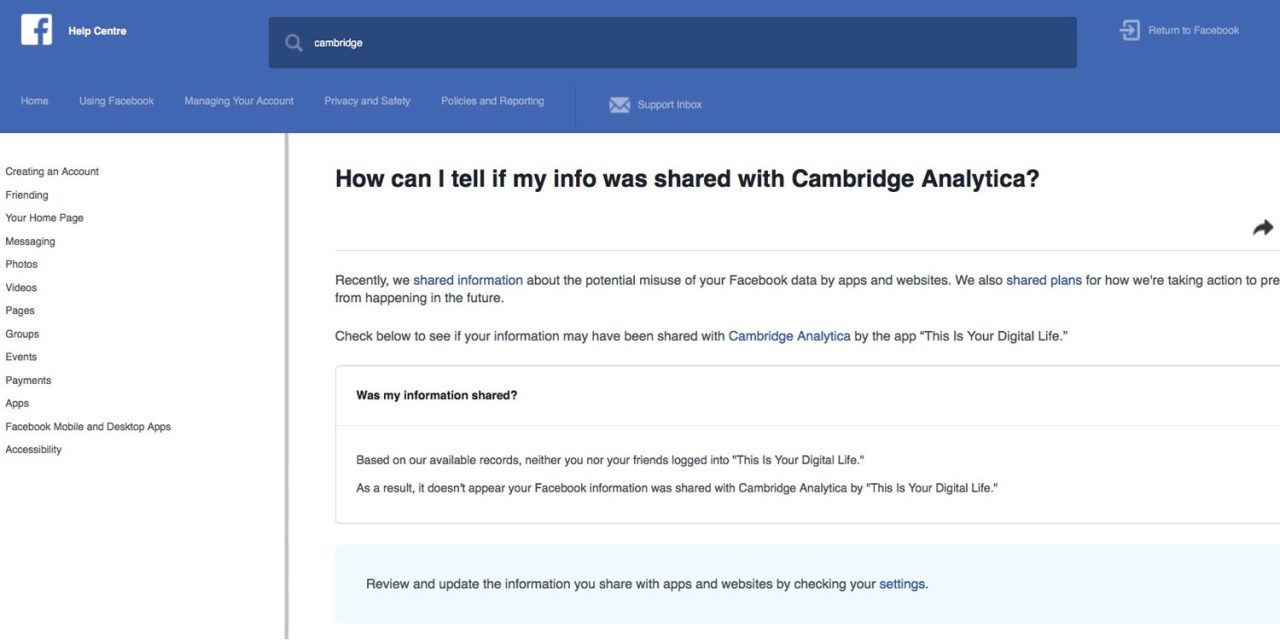Open the Policies and Reporting menu
Image resolution: width=1280 pixels, height=640 pixels.
point(492,101)
